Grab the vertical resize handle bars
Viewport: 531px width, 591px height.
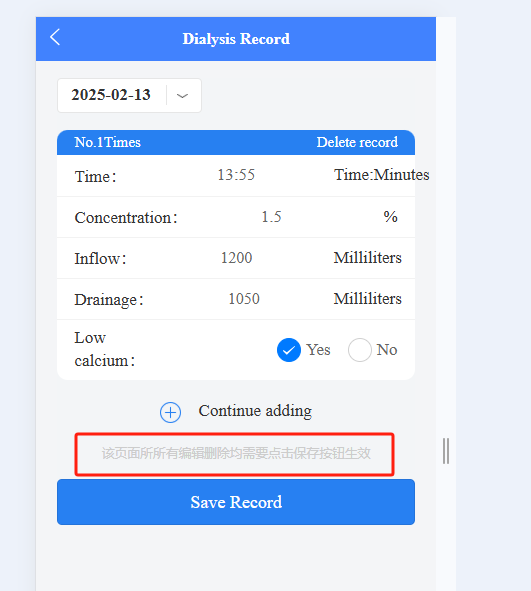point(446,451)
